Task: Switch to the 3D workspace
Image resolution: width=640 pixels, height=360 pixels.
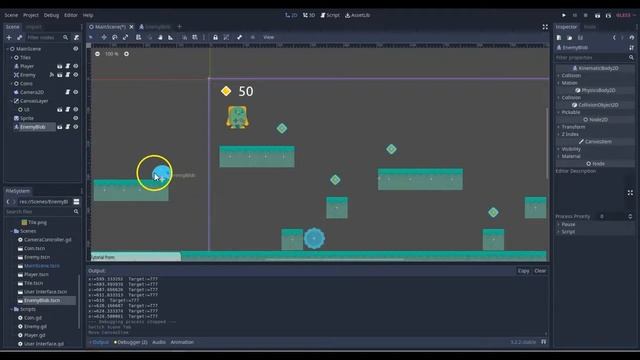Action: point(309,15)
